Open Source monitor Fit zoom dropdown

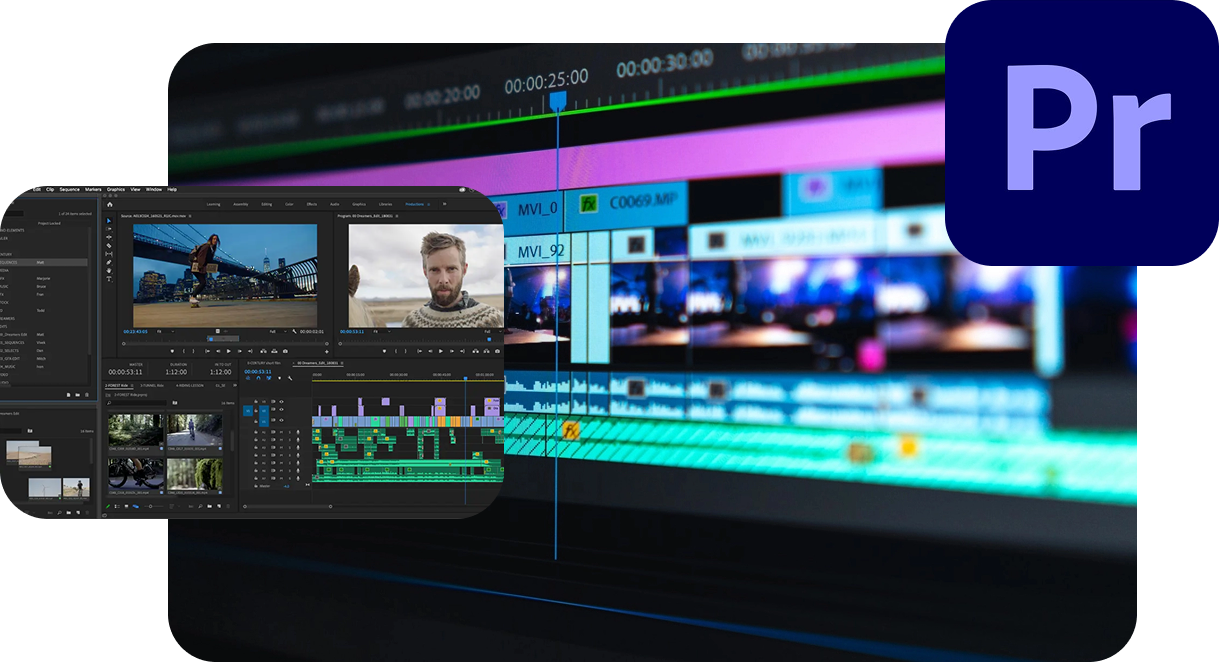point(166,331)
